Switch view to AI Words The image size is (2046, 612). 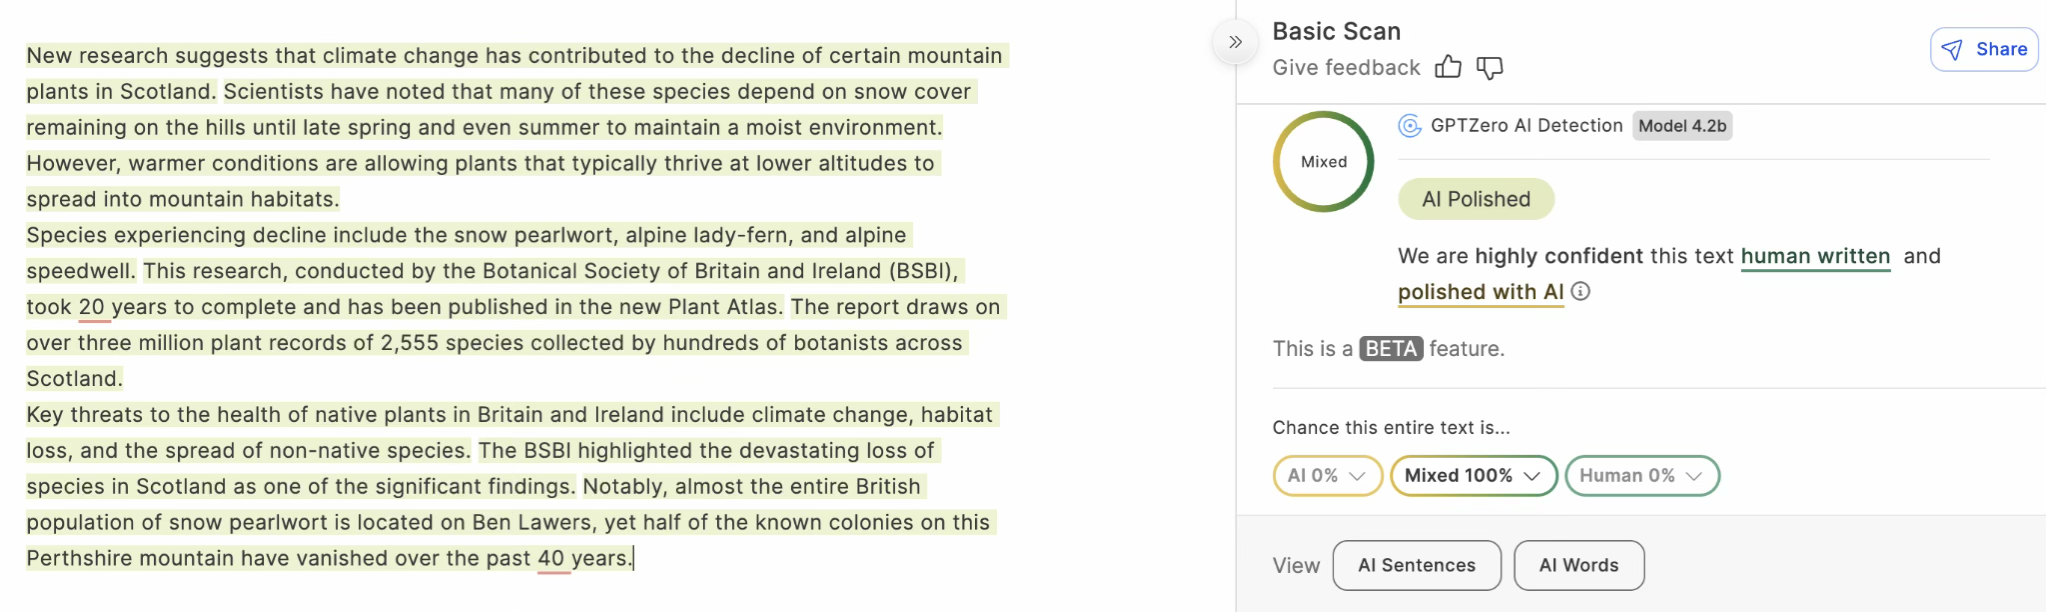point(1578,565)
